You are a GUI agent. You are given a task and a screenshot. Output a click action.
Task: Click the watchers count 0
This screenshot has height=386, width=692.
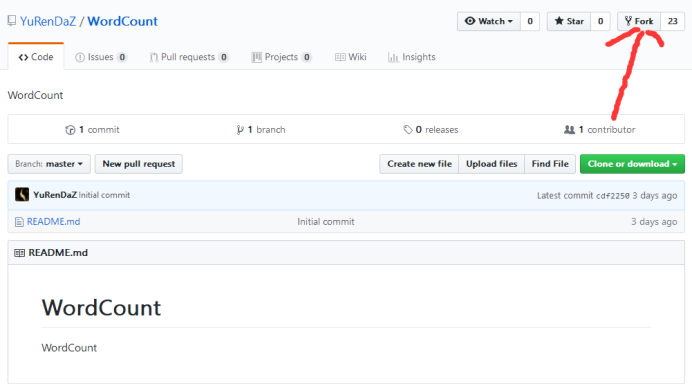pyautogui.click(x=530, y=21)
